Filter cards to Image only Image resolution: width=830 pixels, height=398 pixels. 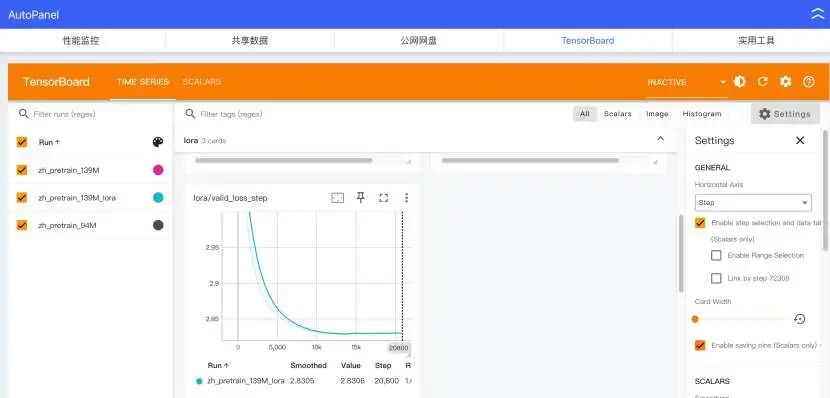pyautogui.click(x=657, y=114)
